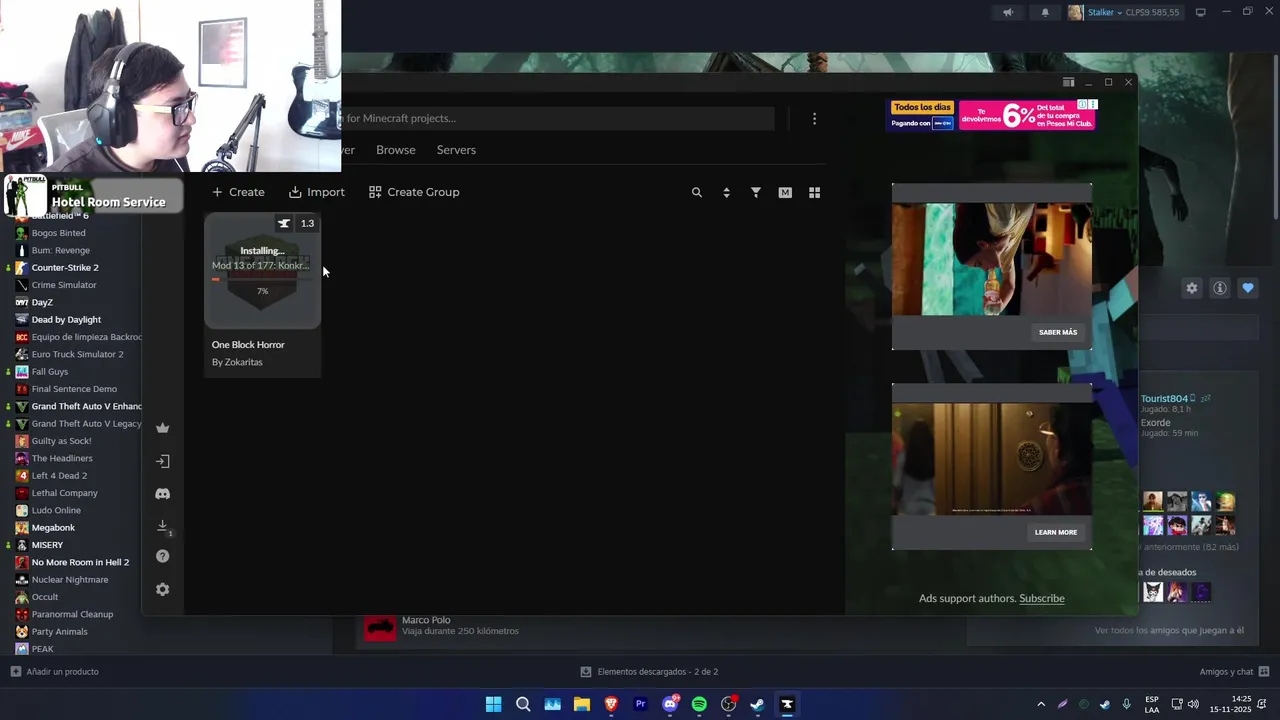
Task: Open Spotify from the taskbar
Action: 699,704
